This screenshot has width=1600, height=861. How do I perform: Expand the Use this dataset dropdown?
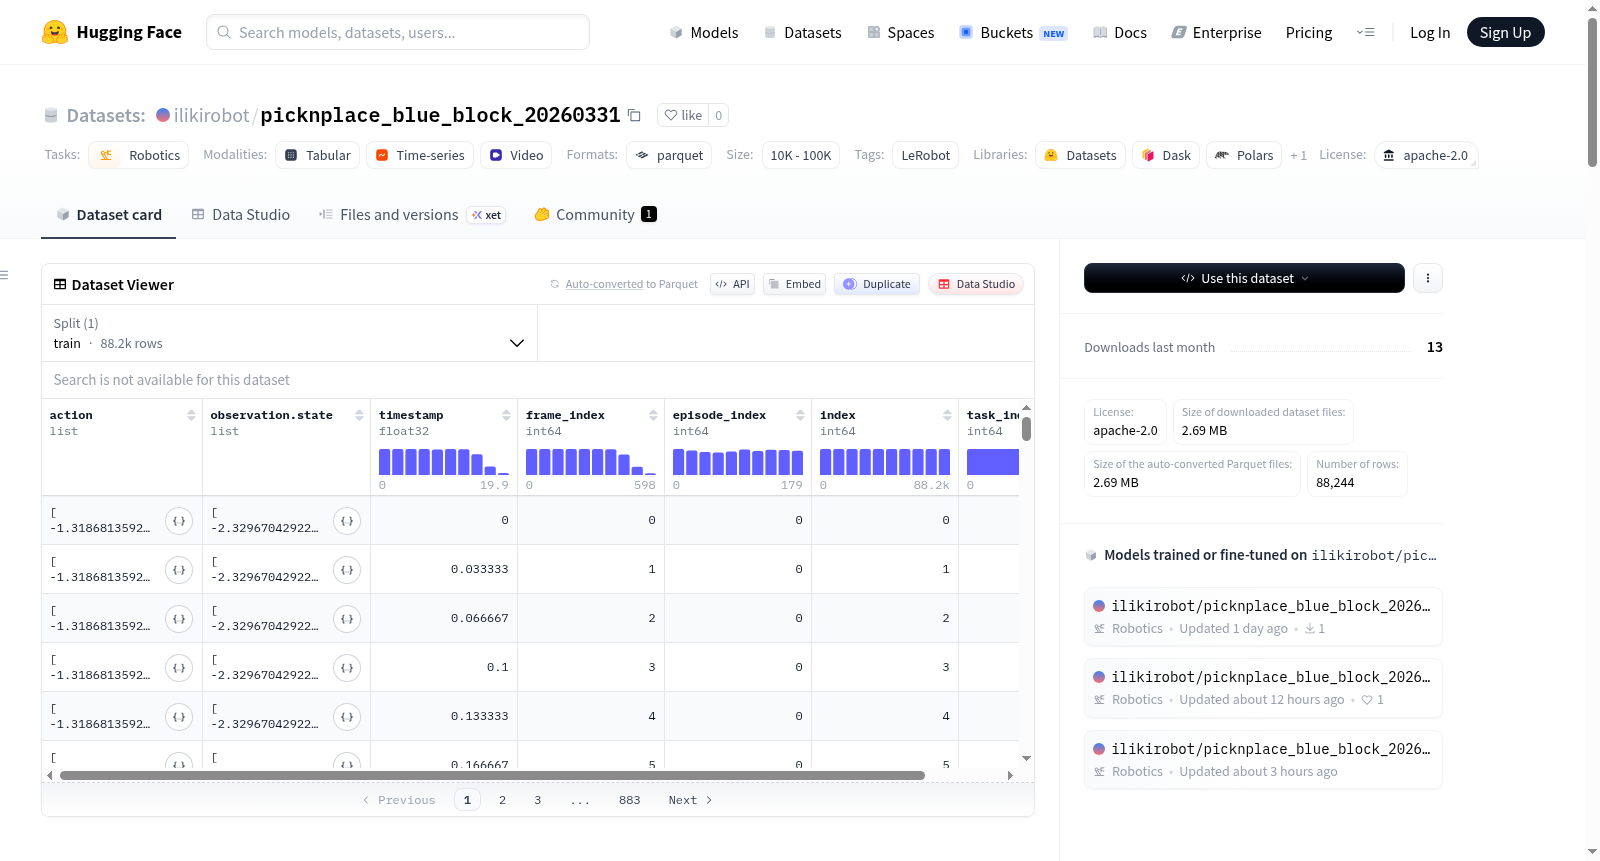pyautogui.click(x=1244, y=278)
